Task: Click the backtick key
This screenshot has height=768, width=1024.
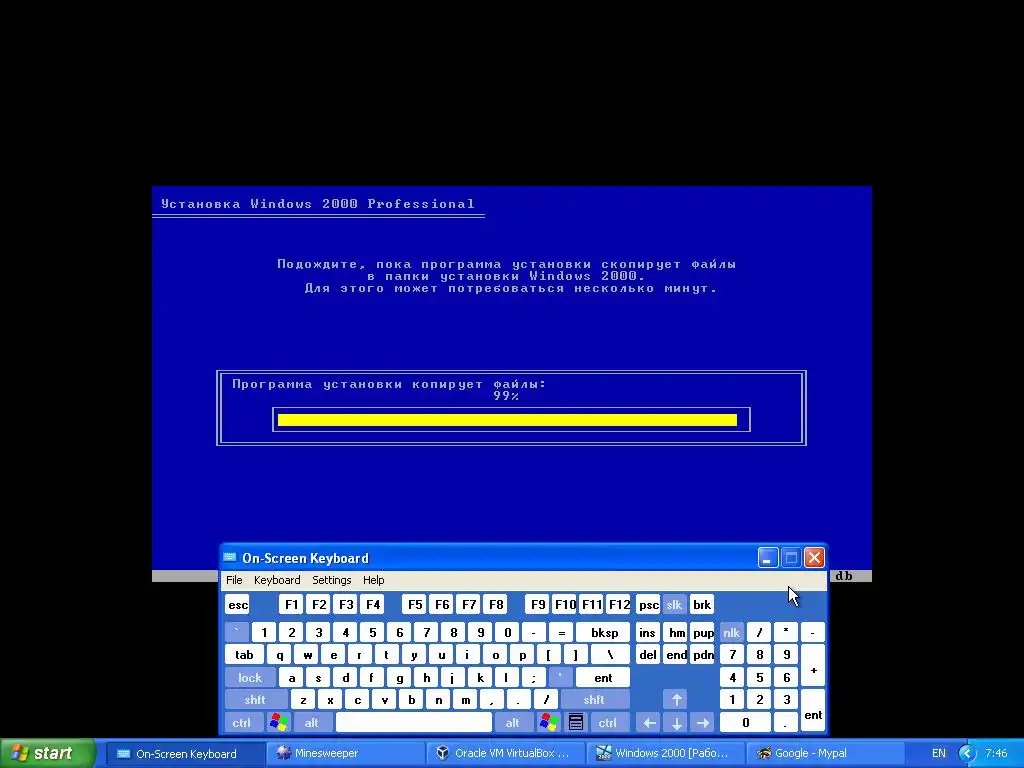Action: point(237,632)
